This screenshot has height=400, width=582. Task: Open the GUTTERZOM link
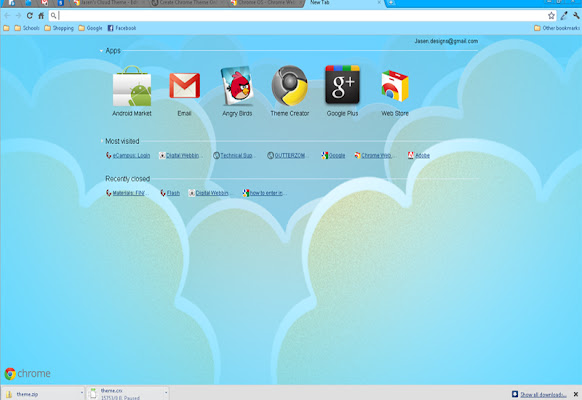coord(287,155)
